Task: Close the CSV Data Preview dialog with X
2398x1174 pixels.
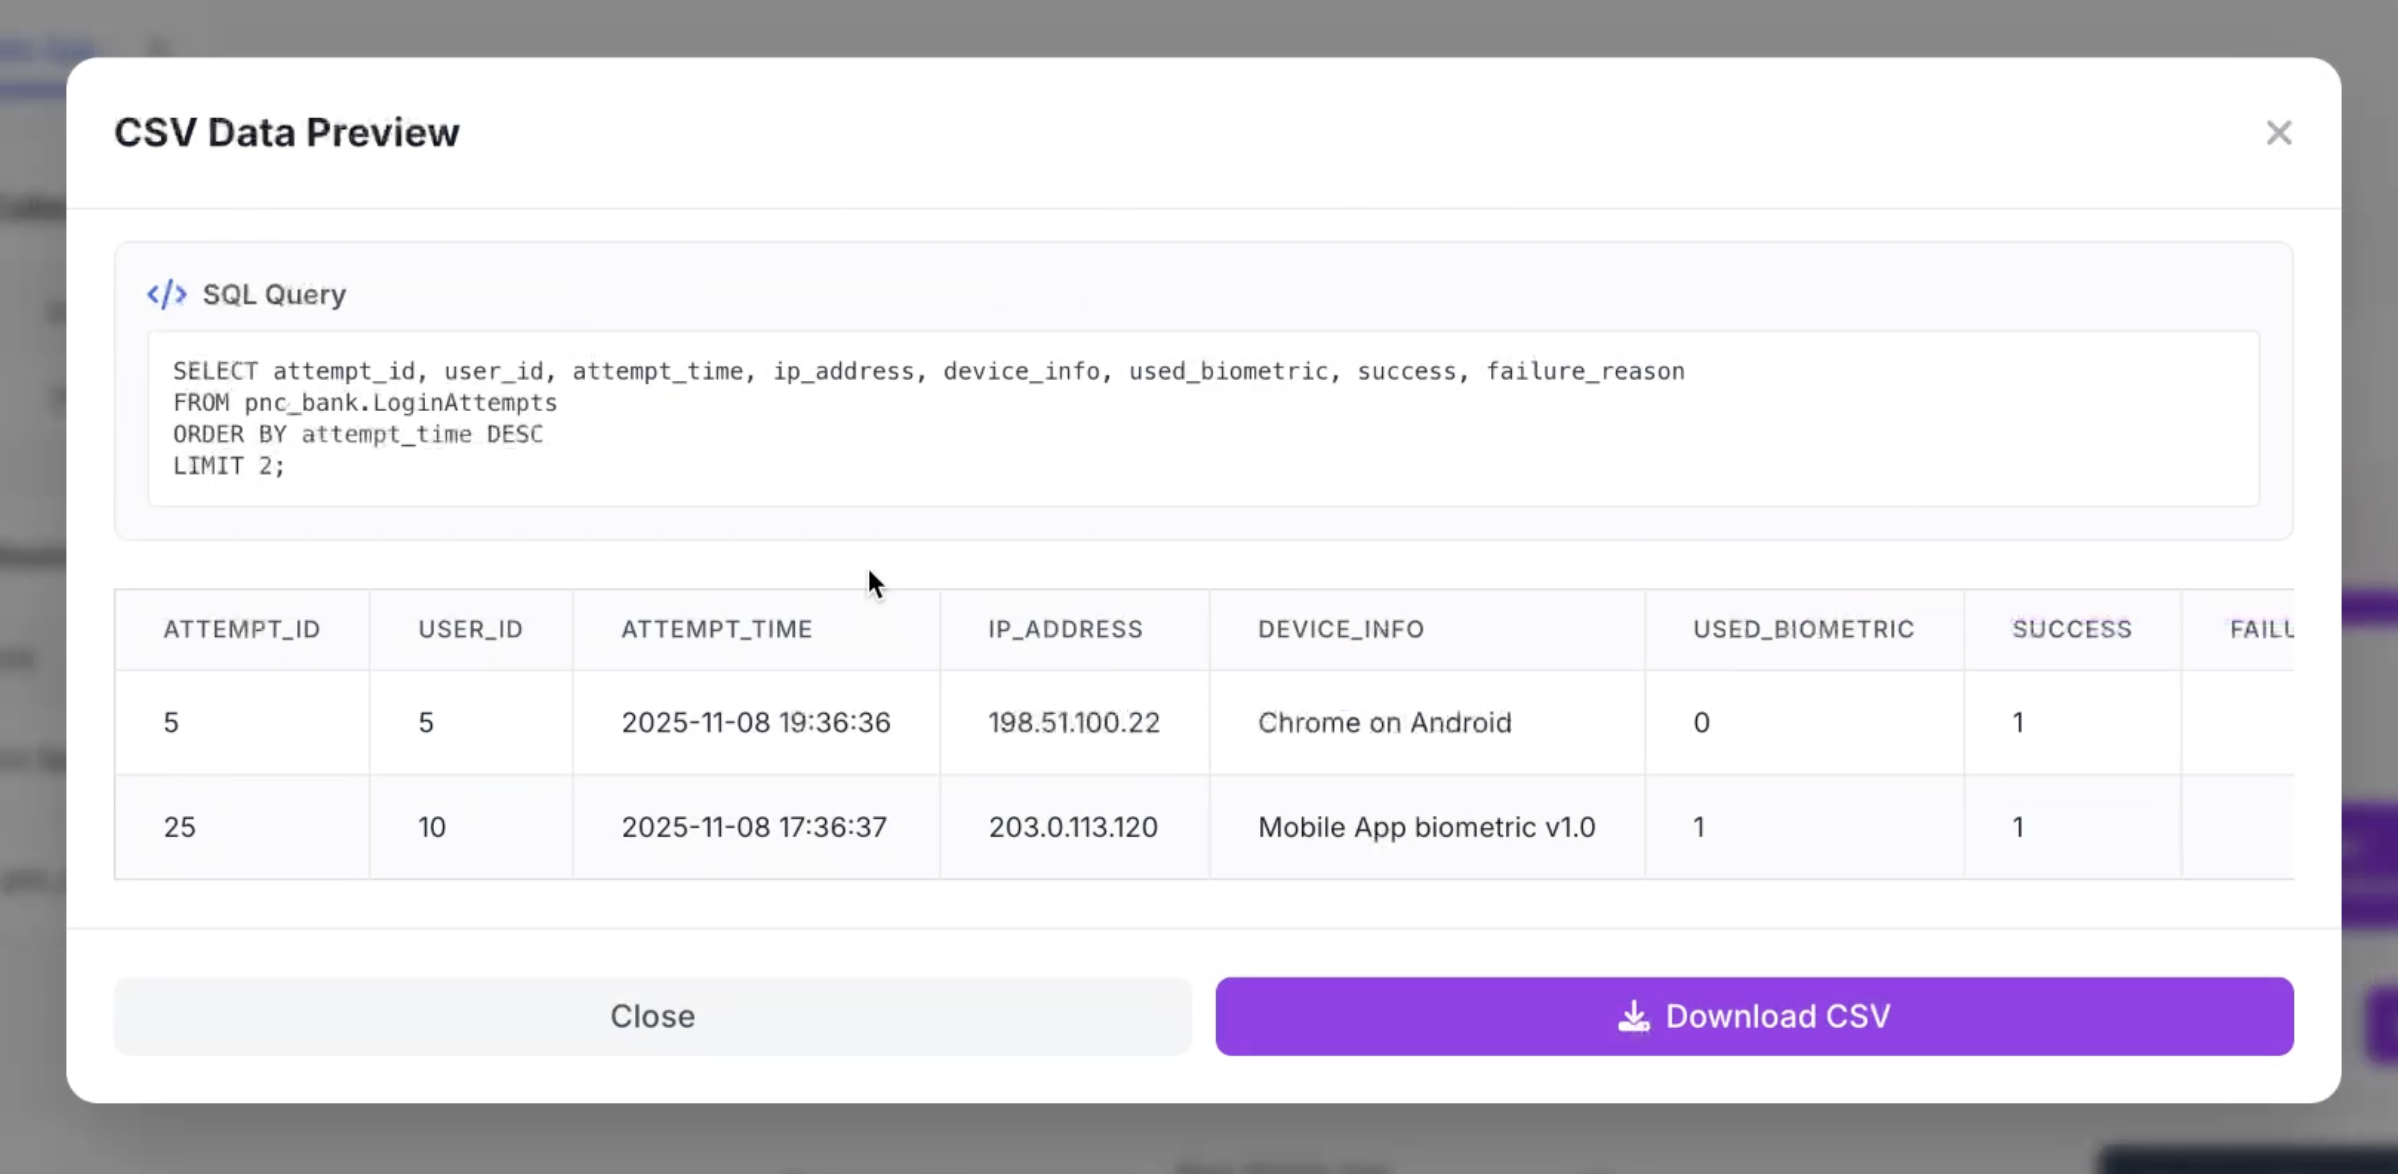Action: tap(2278, 132)
